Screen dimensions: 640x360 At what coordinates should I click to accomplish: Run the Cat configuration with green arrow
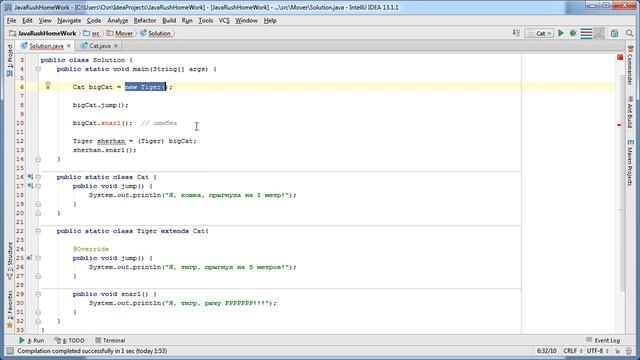coord(561,33)
